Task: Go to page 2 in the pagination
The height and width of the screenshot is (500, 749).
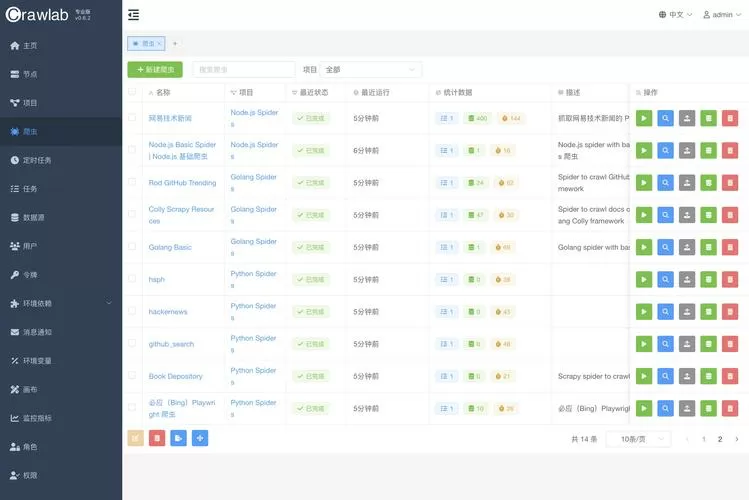Action: point(720,439)
